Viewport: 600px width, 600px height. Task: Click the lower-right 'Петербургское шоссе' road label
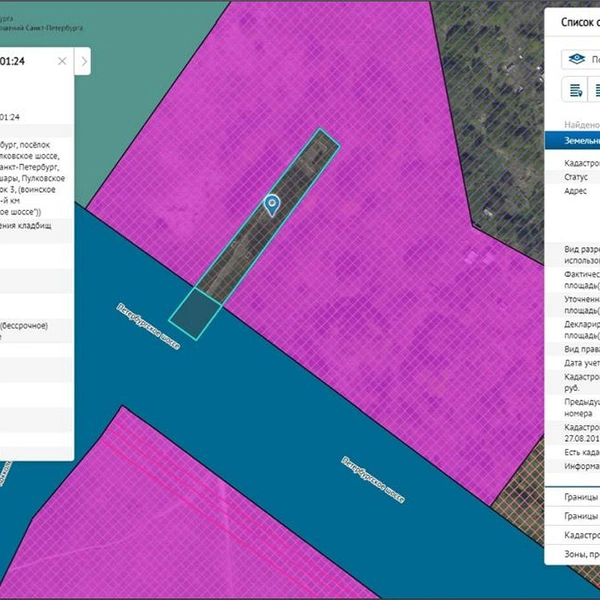(x=372, y=479)
